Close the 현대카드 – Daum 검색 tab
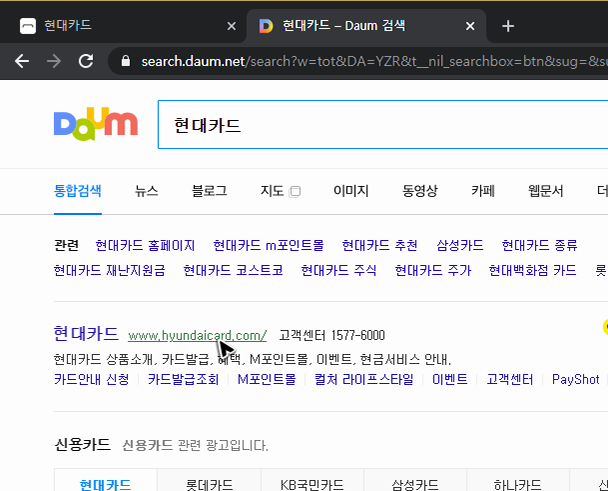 (470, 26)
